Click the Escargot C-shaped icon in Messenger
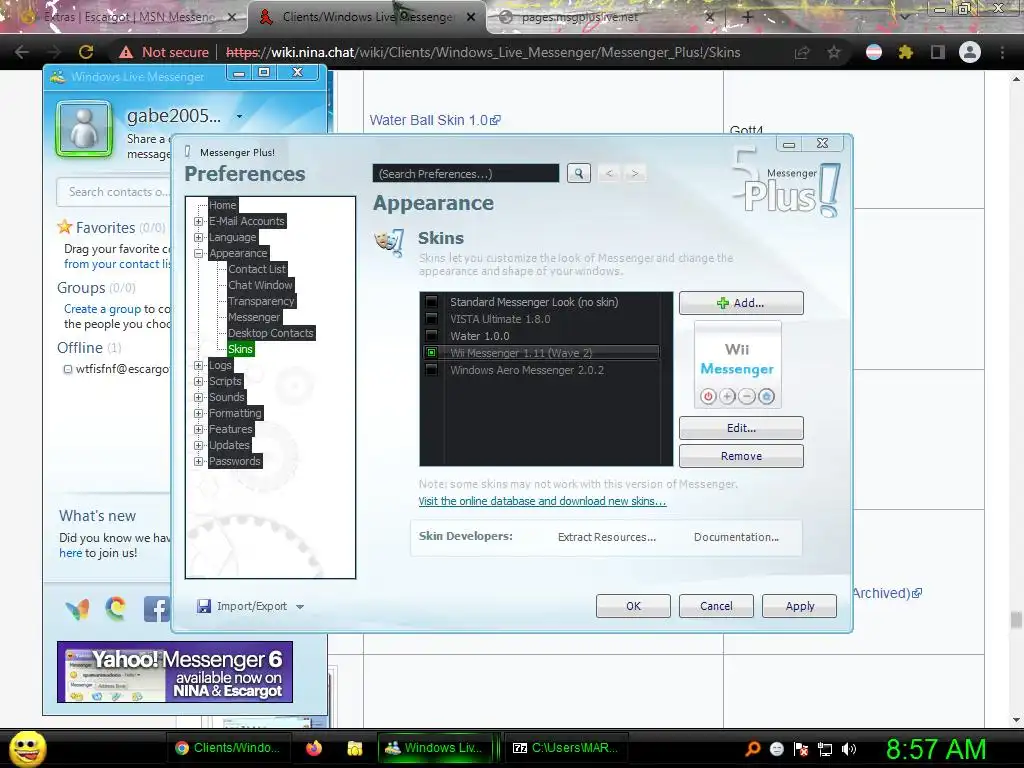 116,608
